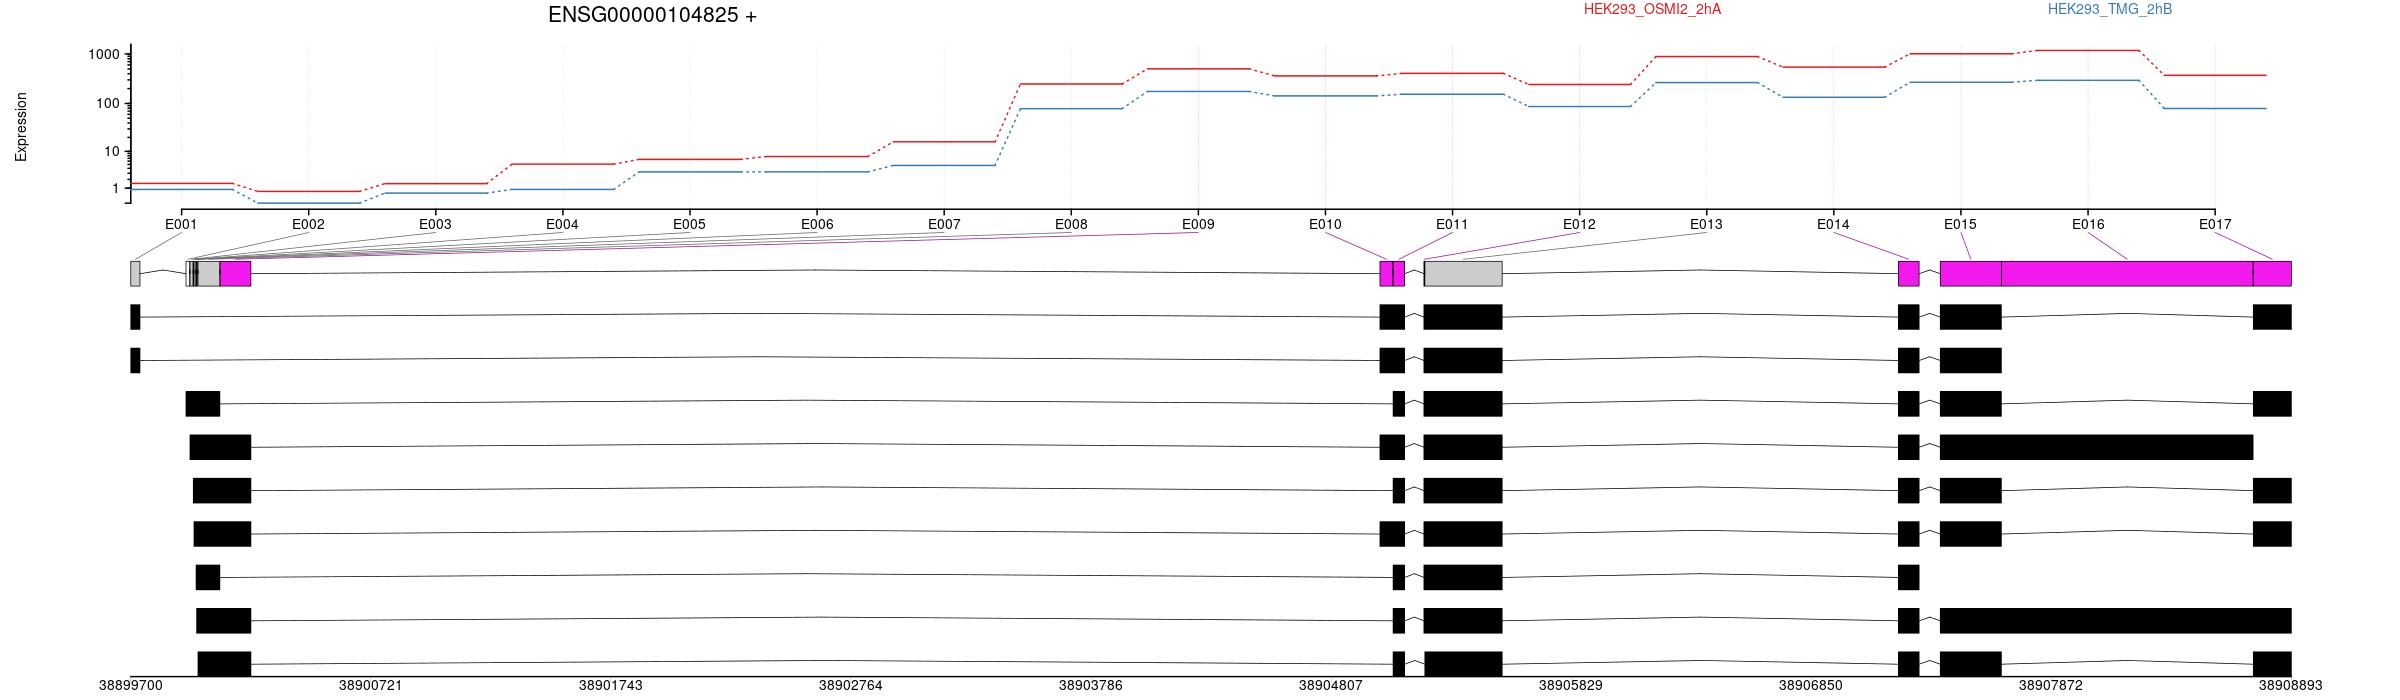Image resolution: width=2400 pixels, height=700 pixels.
Task: Click genomic coordinate 38900721
Action: pos(371,686)
